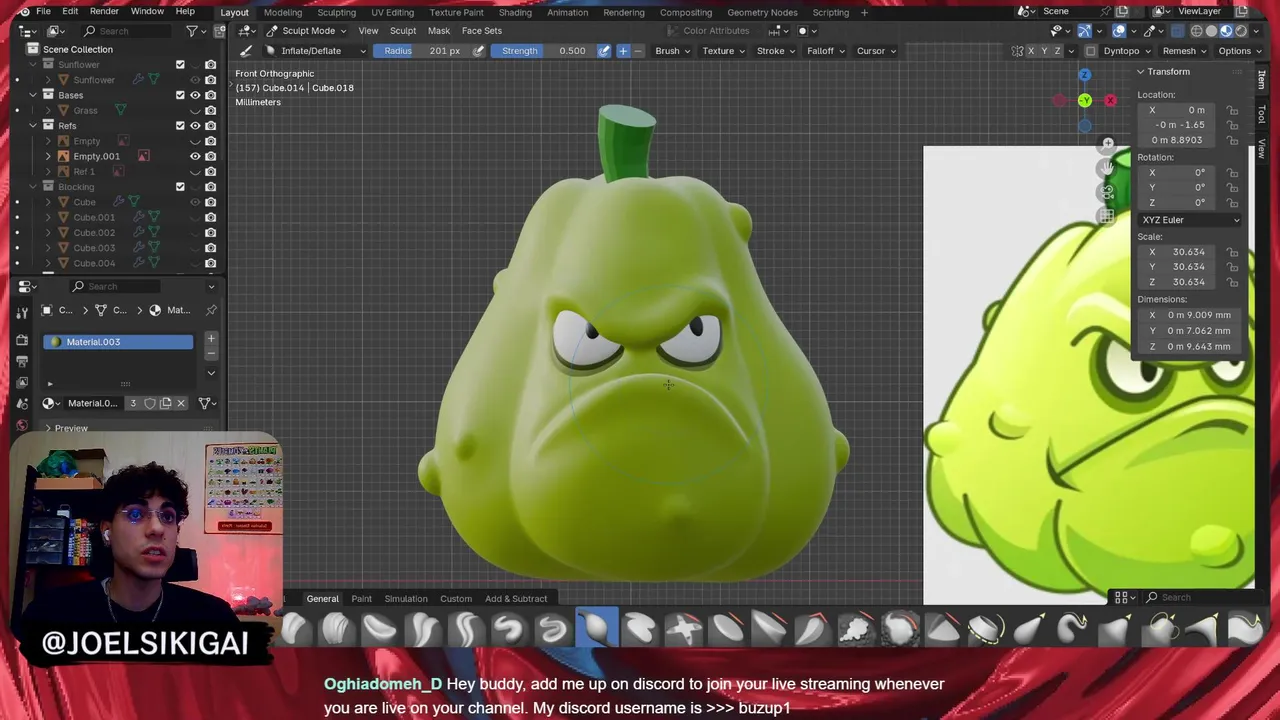This screenshot has height=720, width=1280.
Task: Toggle fake user shield for the material
Action: coord(150,403)
